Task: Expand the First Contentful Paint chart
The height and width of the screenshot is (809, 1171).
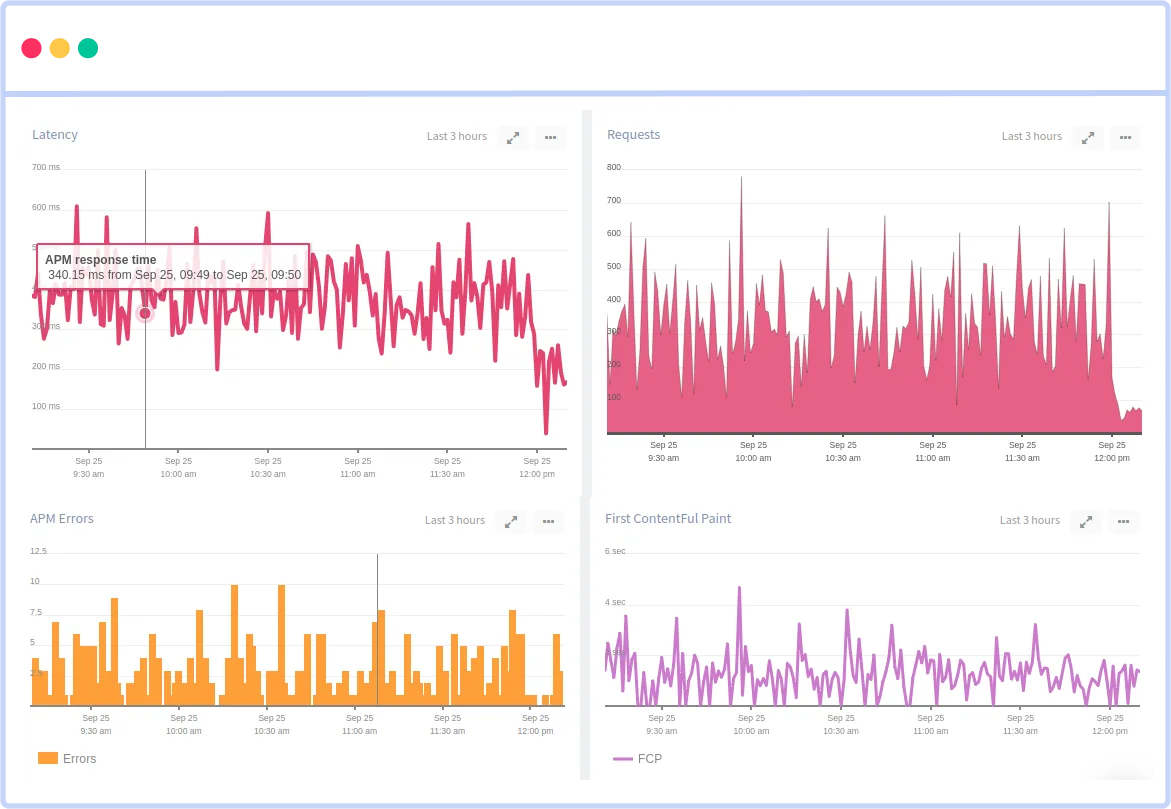Action: pyautogui.click(x=1086, y=521)
